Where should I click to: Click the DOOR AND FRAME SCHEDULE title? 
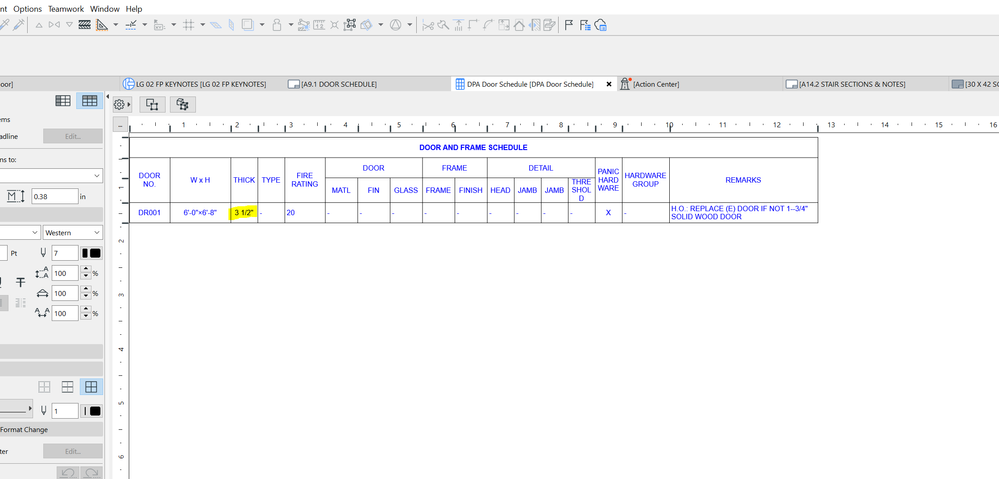click(x=473, y=148)
